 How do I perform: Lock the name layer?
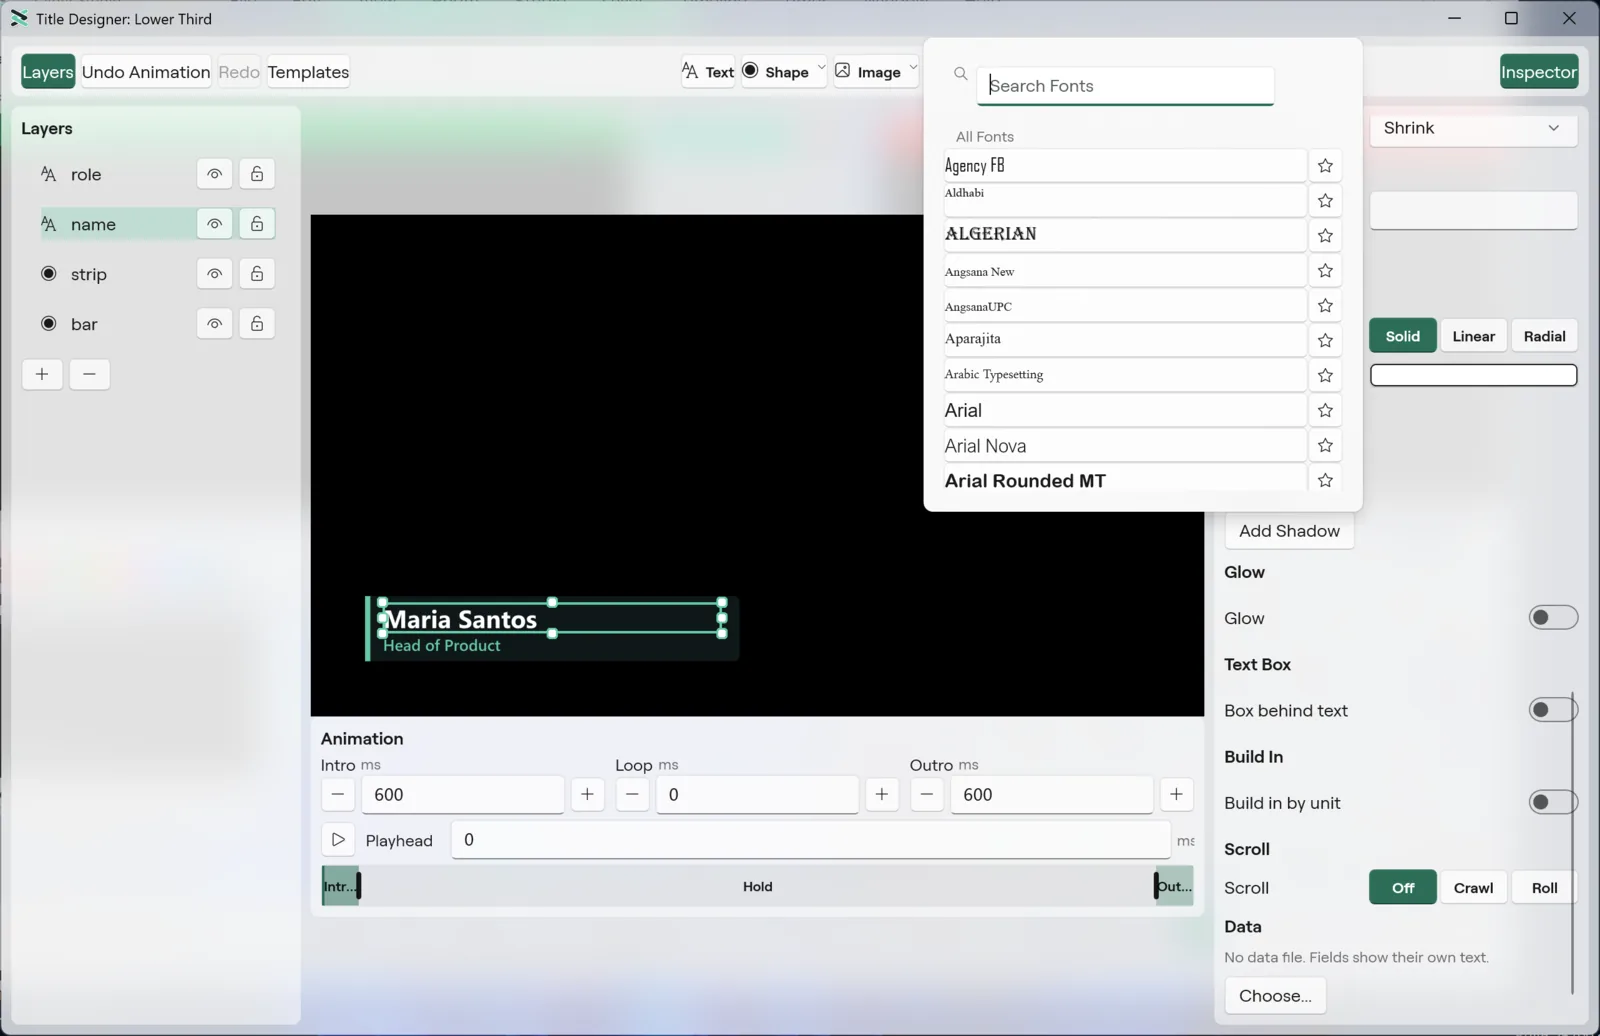point(257,224)
